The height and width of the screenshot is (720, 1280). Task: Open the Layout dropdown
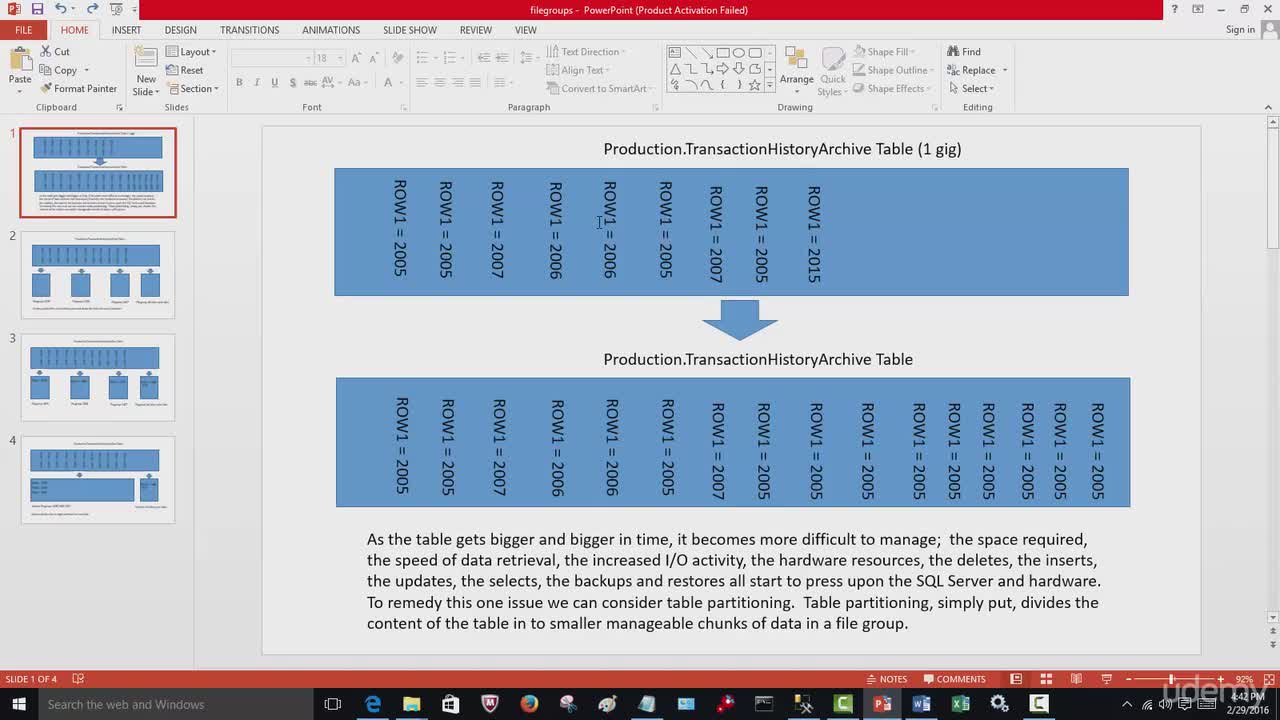click(191, 51)
